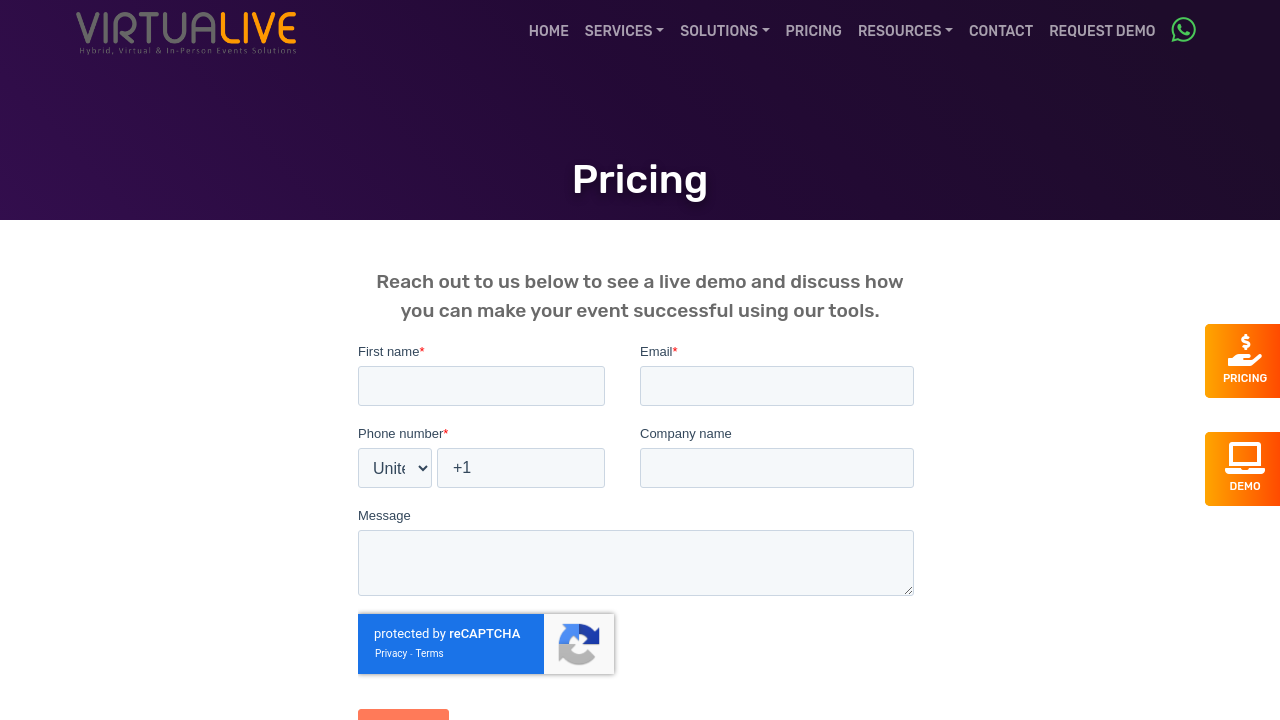Click inside the Message text area

[635, 563]
